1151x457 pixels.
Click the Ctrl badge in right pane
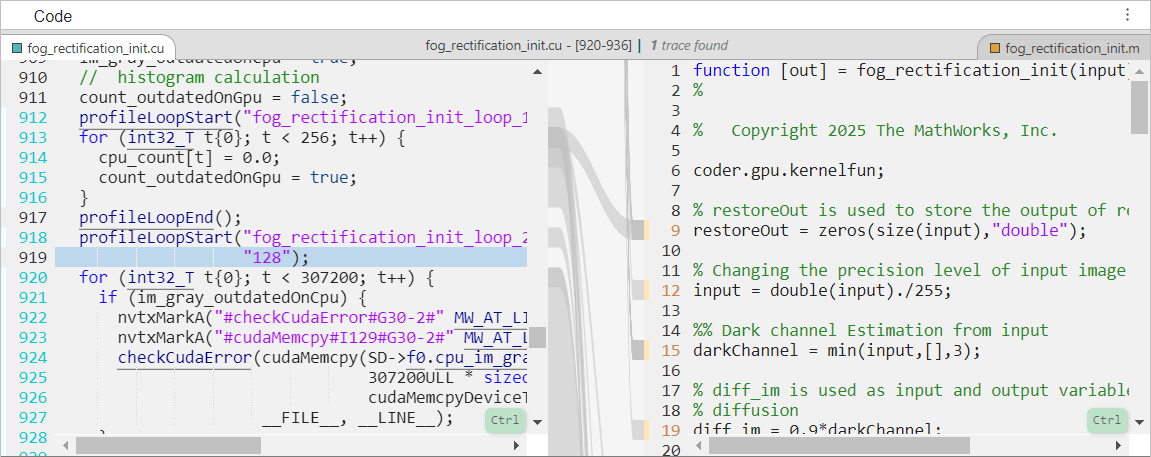point(1106,420)
